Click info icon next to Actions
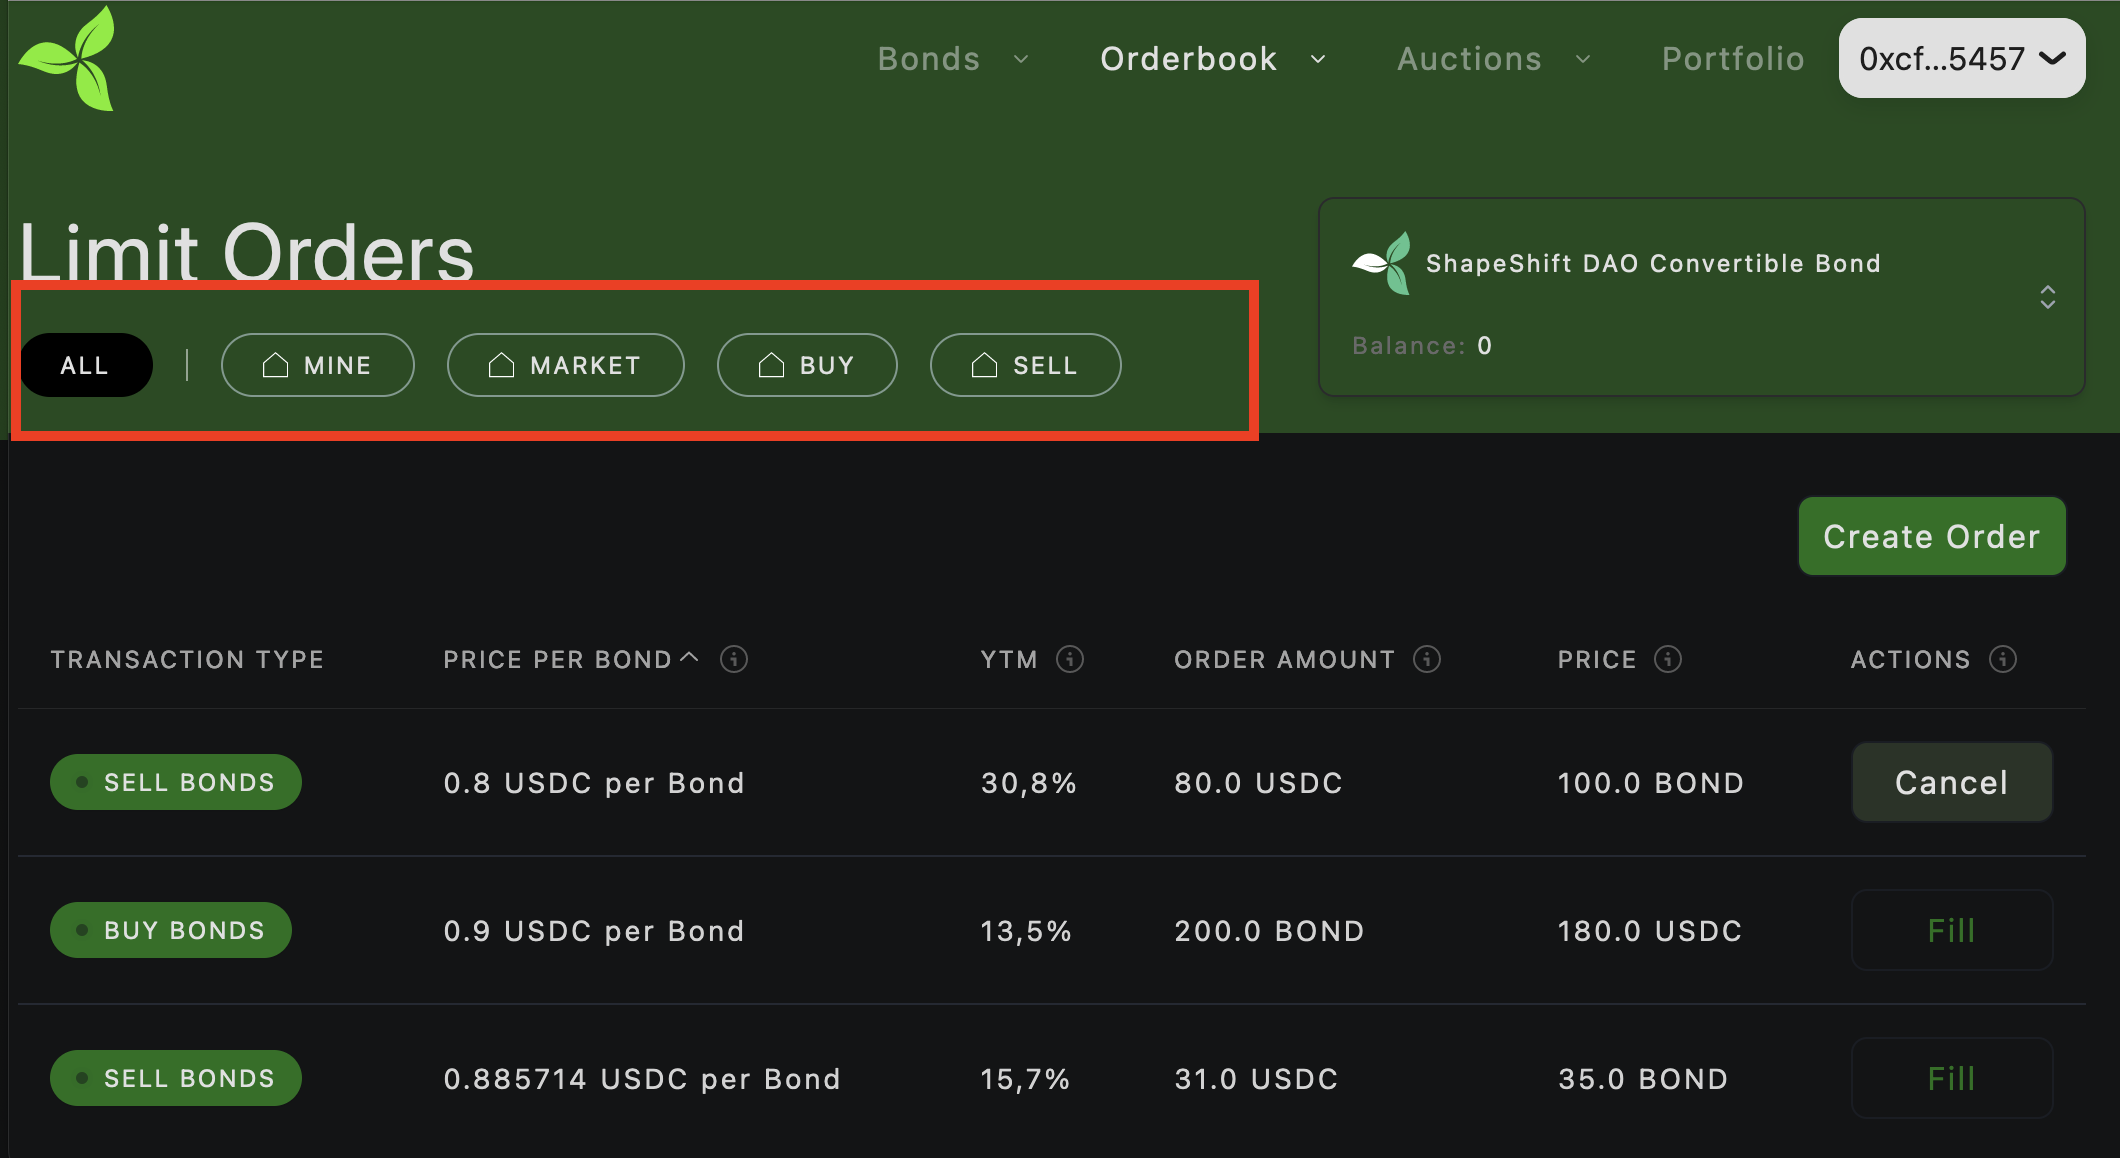The image size is (2120, 1158). 2003,659
